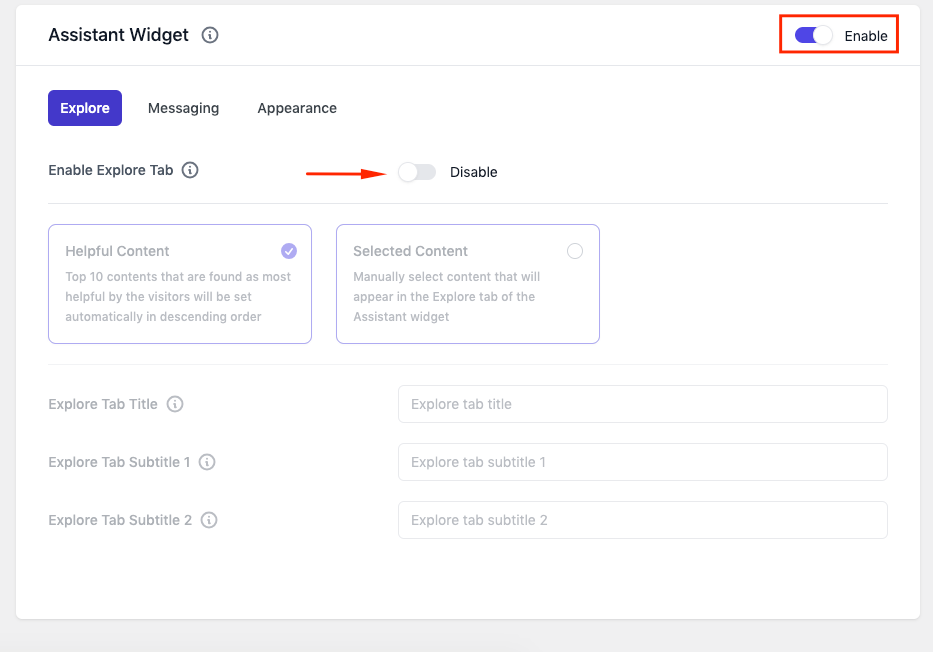Click the info icon beside Explore Tab Title
The image size is (933, 652).
(175, 404)
